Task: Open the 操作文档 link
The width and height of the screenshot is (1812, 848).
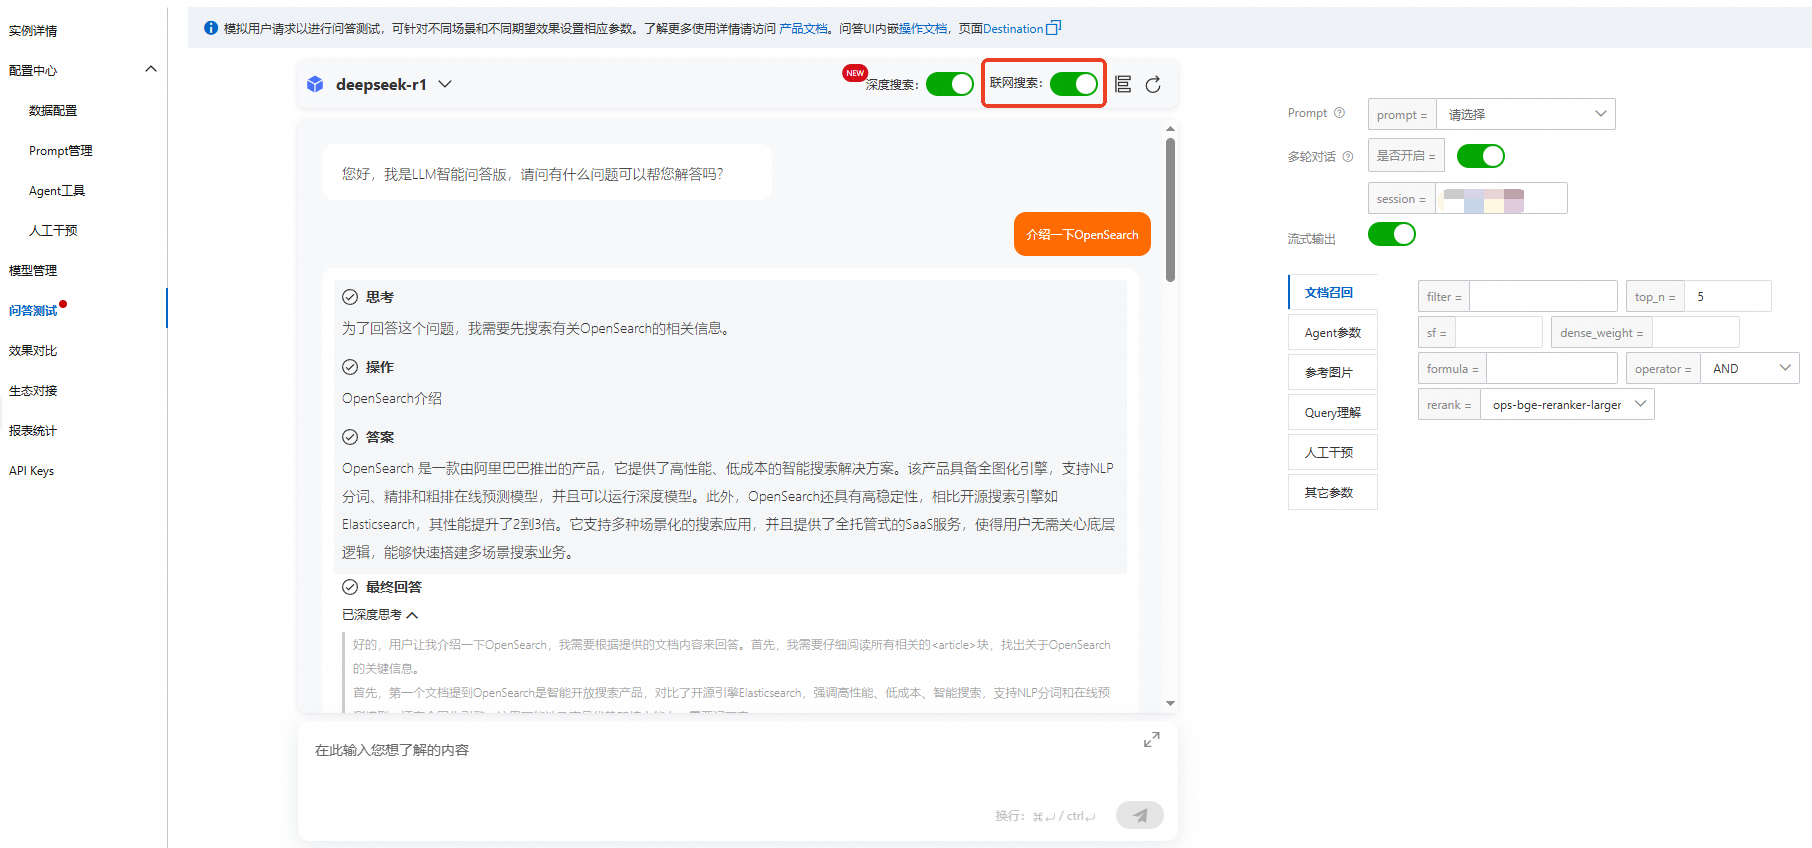Action: pyautogui.click(x=924, y=29)
